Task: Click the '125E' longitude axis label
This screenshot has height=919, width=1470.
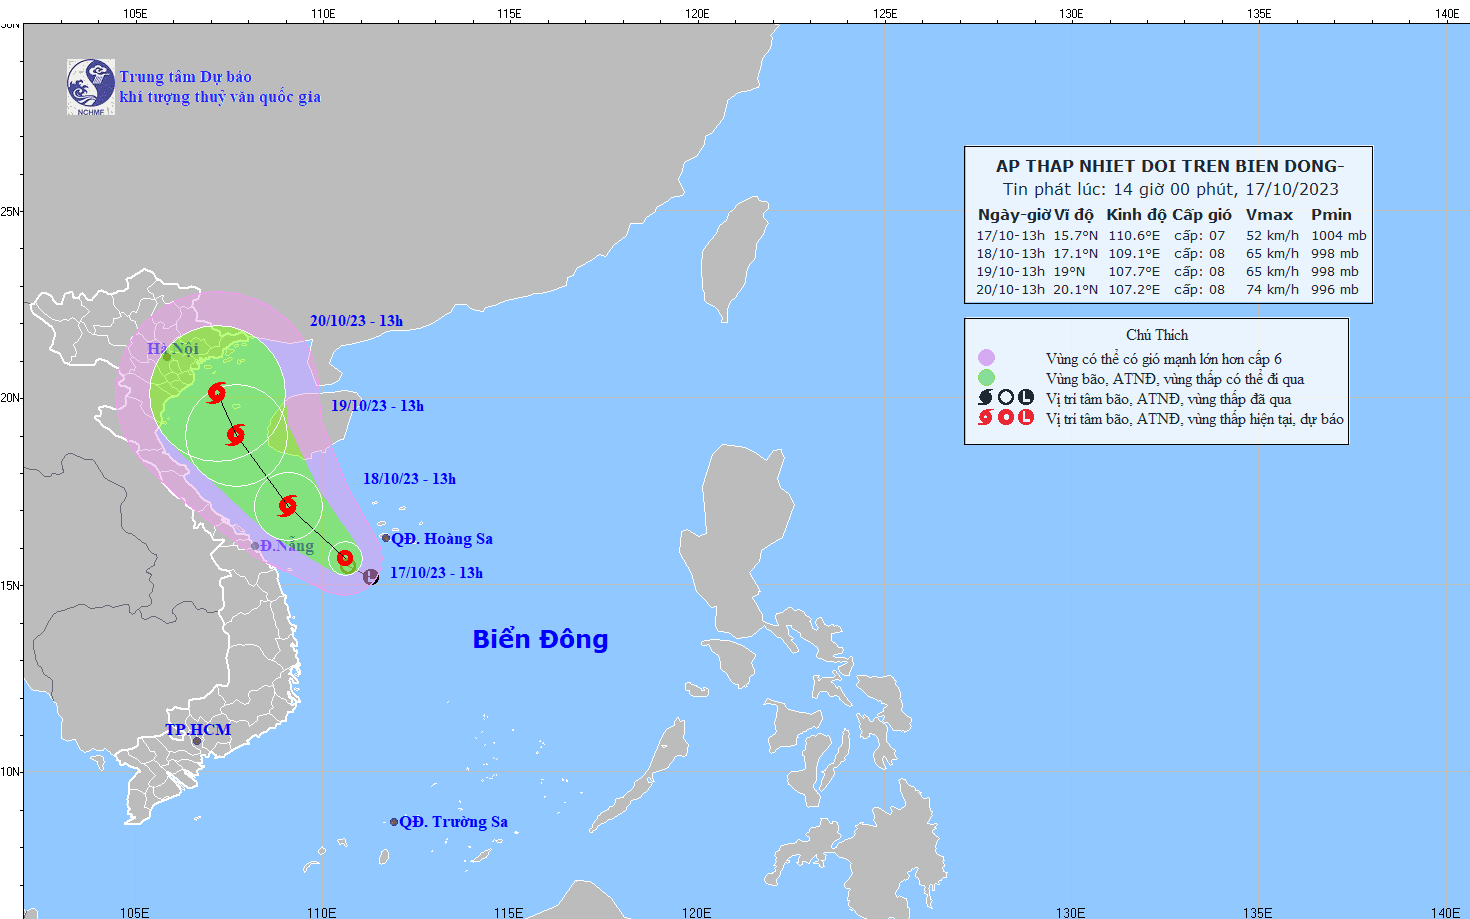Action: pos(884,13)
